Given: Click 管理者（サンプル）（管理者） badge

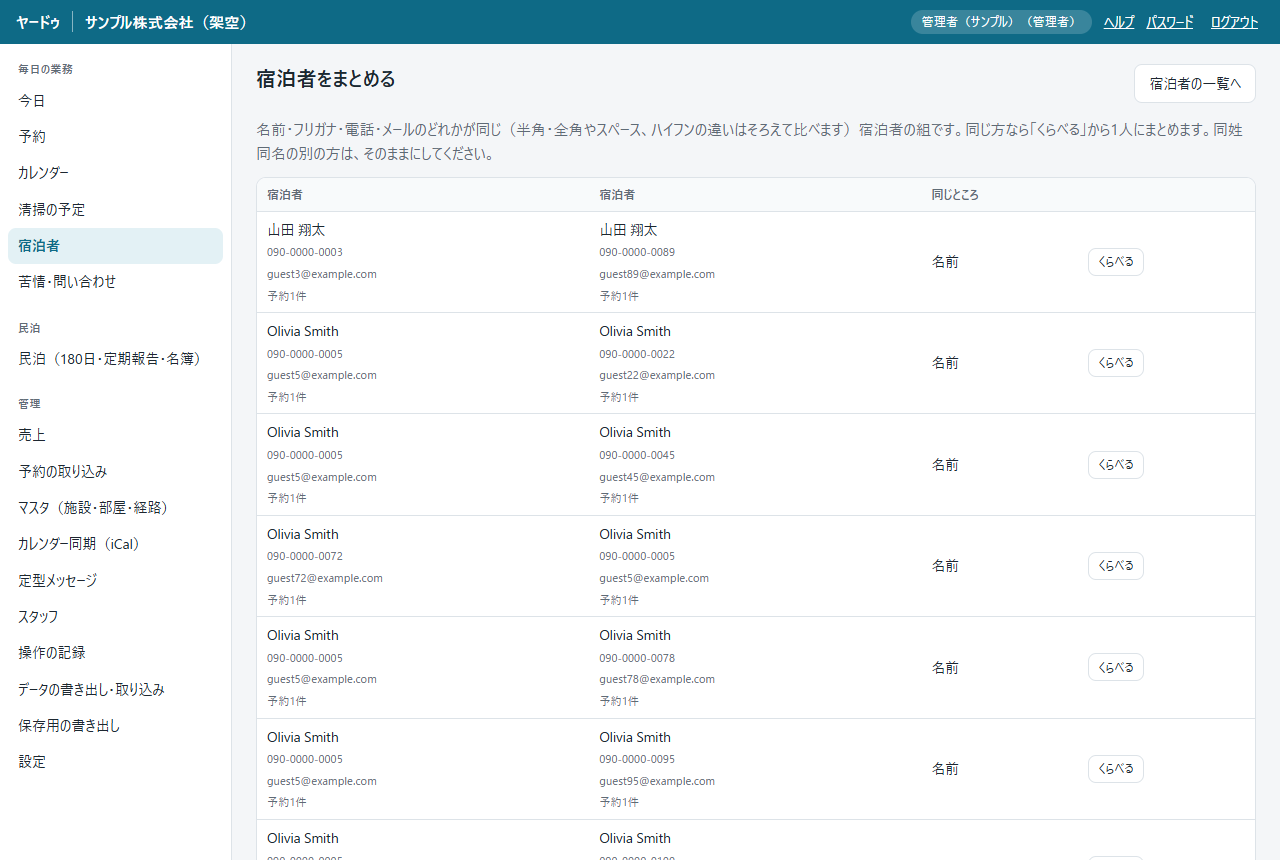Looking at the screenshot, I should [1001, 22].
